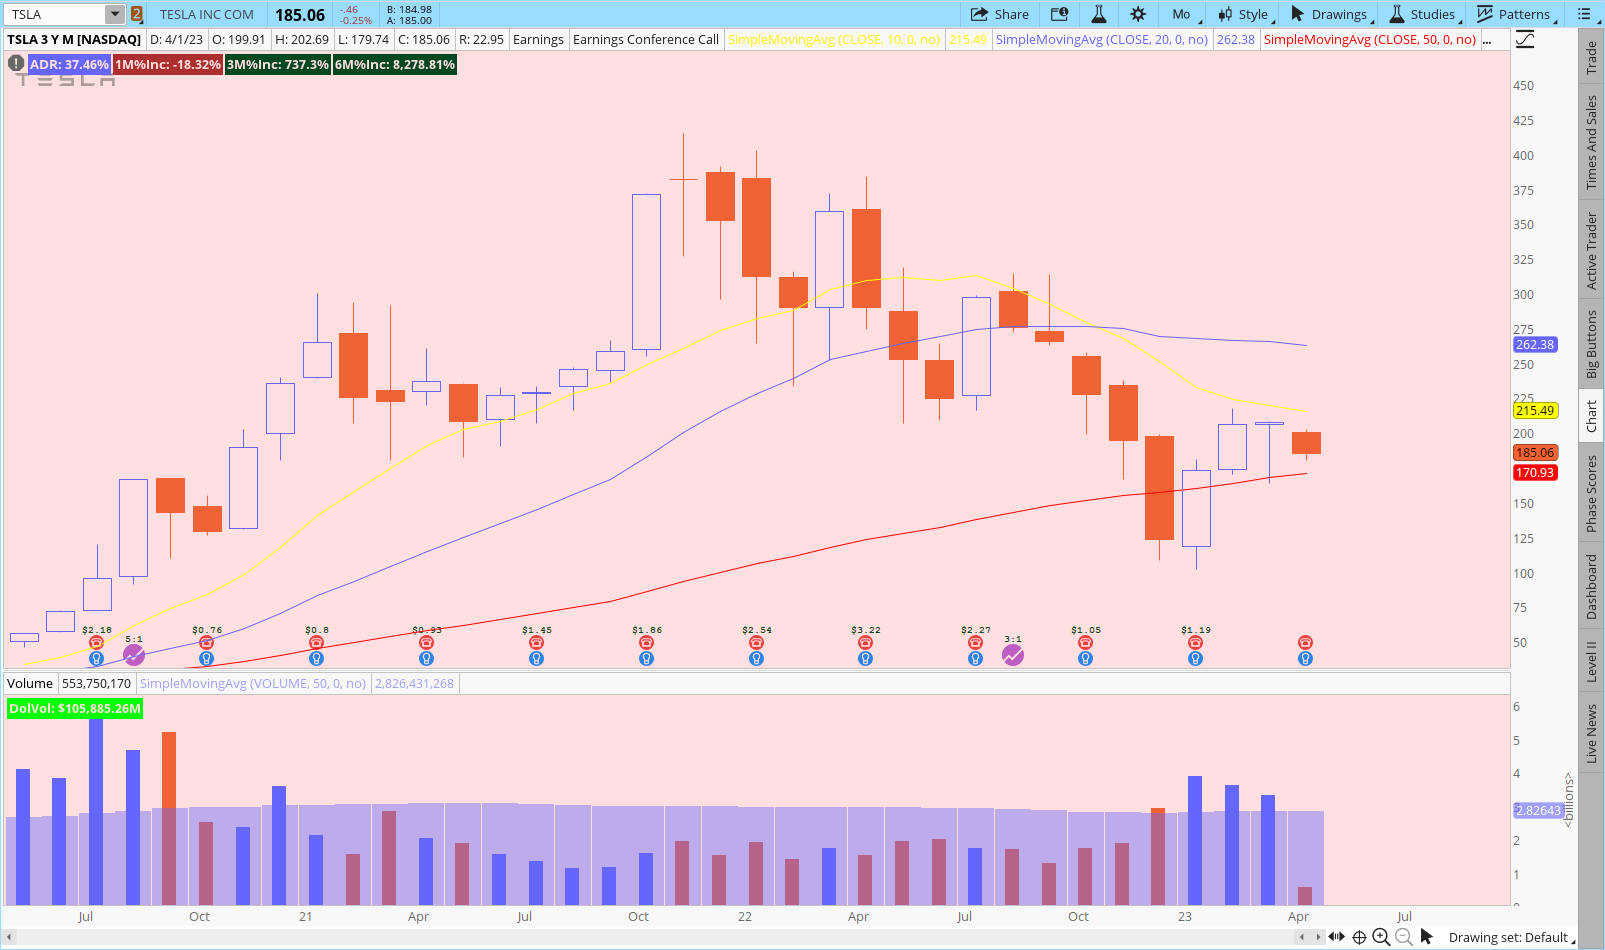Screen dimensions: 1605x950
Task: Click the yellow SimpleMovingAvg 10 label
Action: pyautogui.click(x=834, y=40)
